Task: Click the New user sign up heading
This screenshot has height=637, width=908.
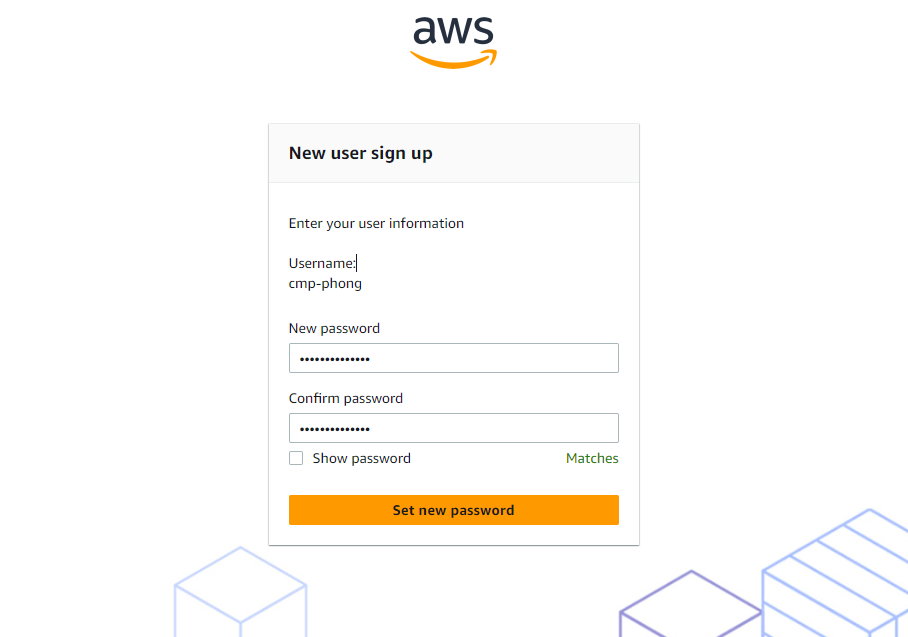Action: pyautogui.click(x=360, y=153)
